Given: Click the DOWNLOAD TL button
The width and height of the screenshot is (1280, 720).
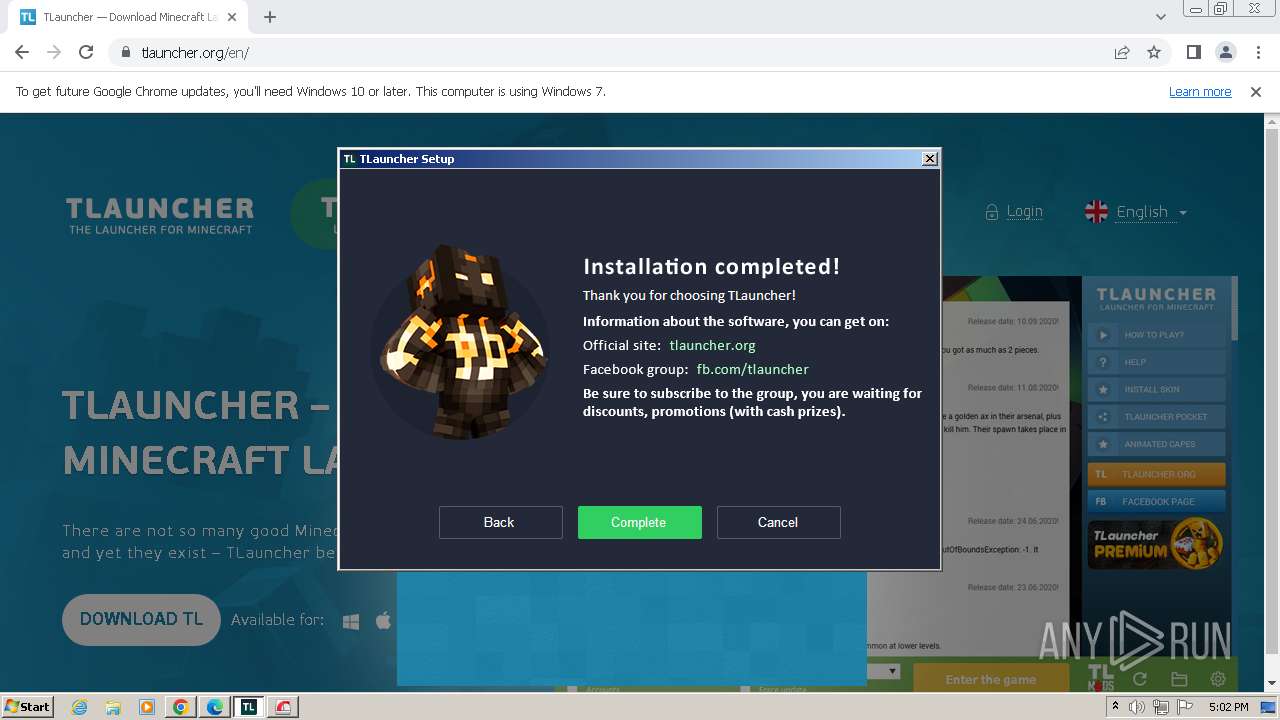Looking at the screenshot, I should click(x=141, y=619).
